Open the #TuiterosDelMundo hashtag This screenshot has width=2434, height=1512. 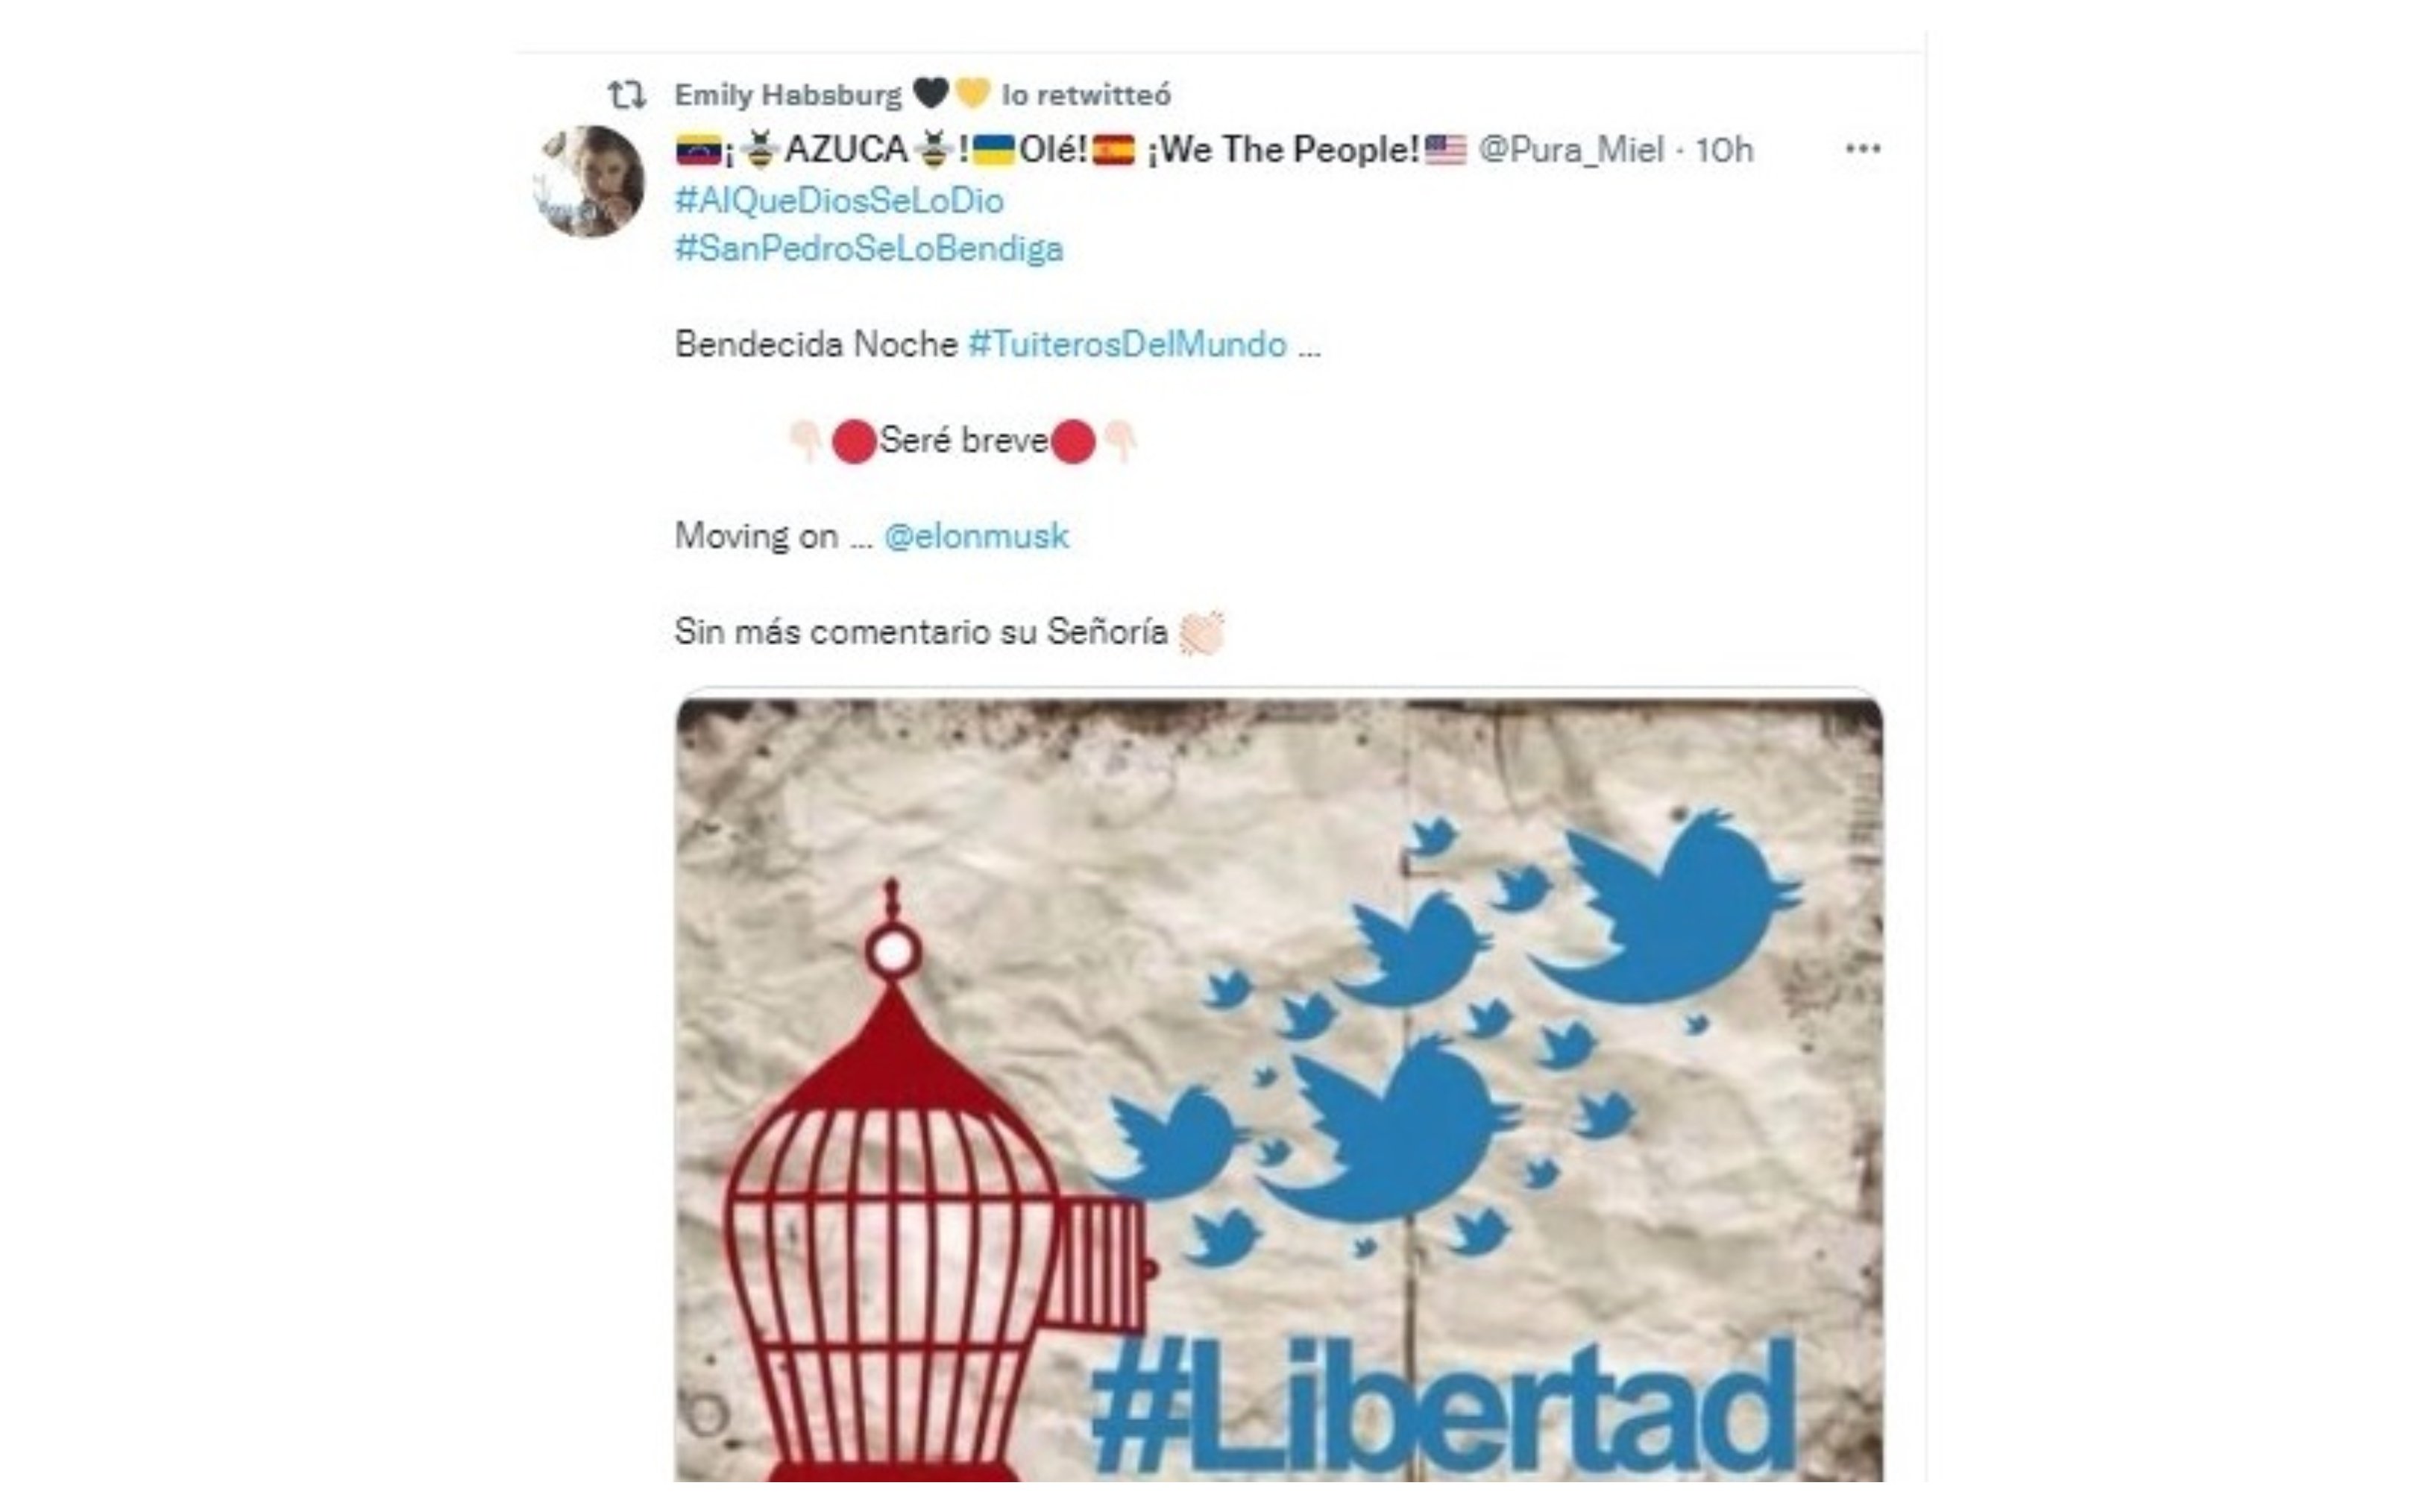pyautogui.click(x=1127, y=344)
